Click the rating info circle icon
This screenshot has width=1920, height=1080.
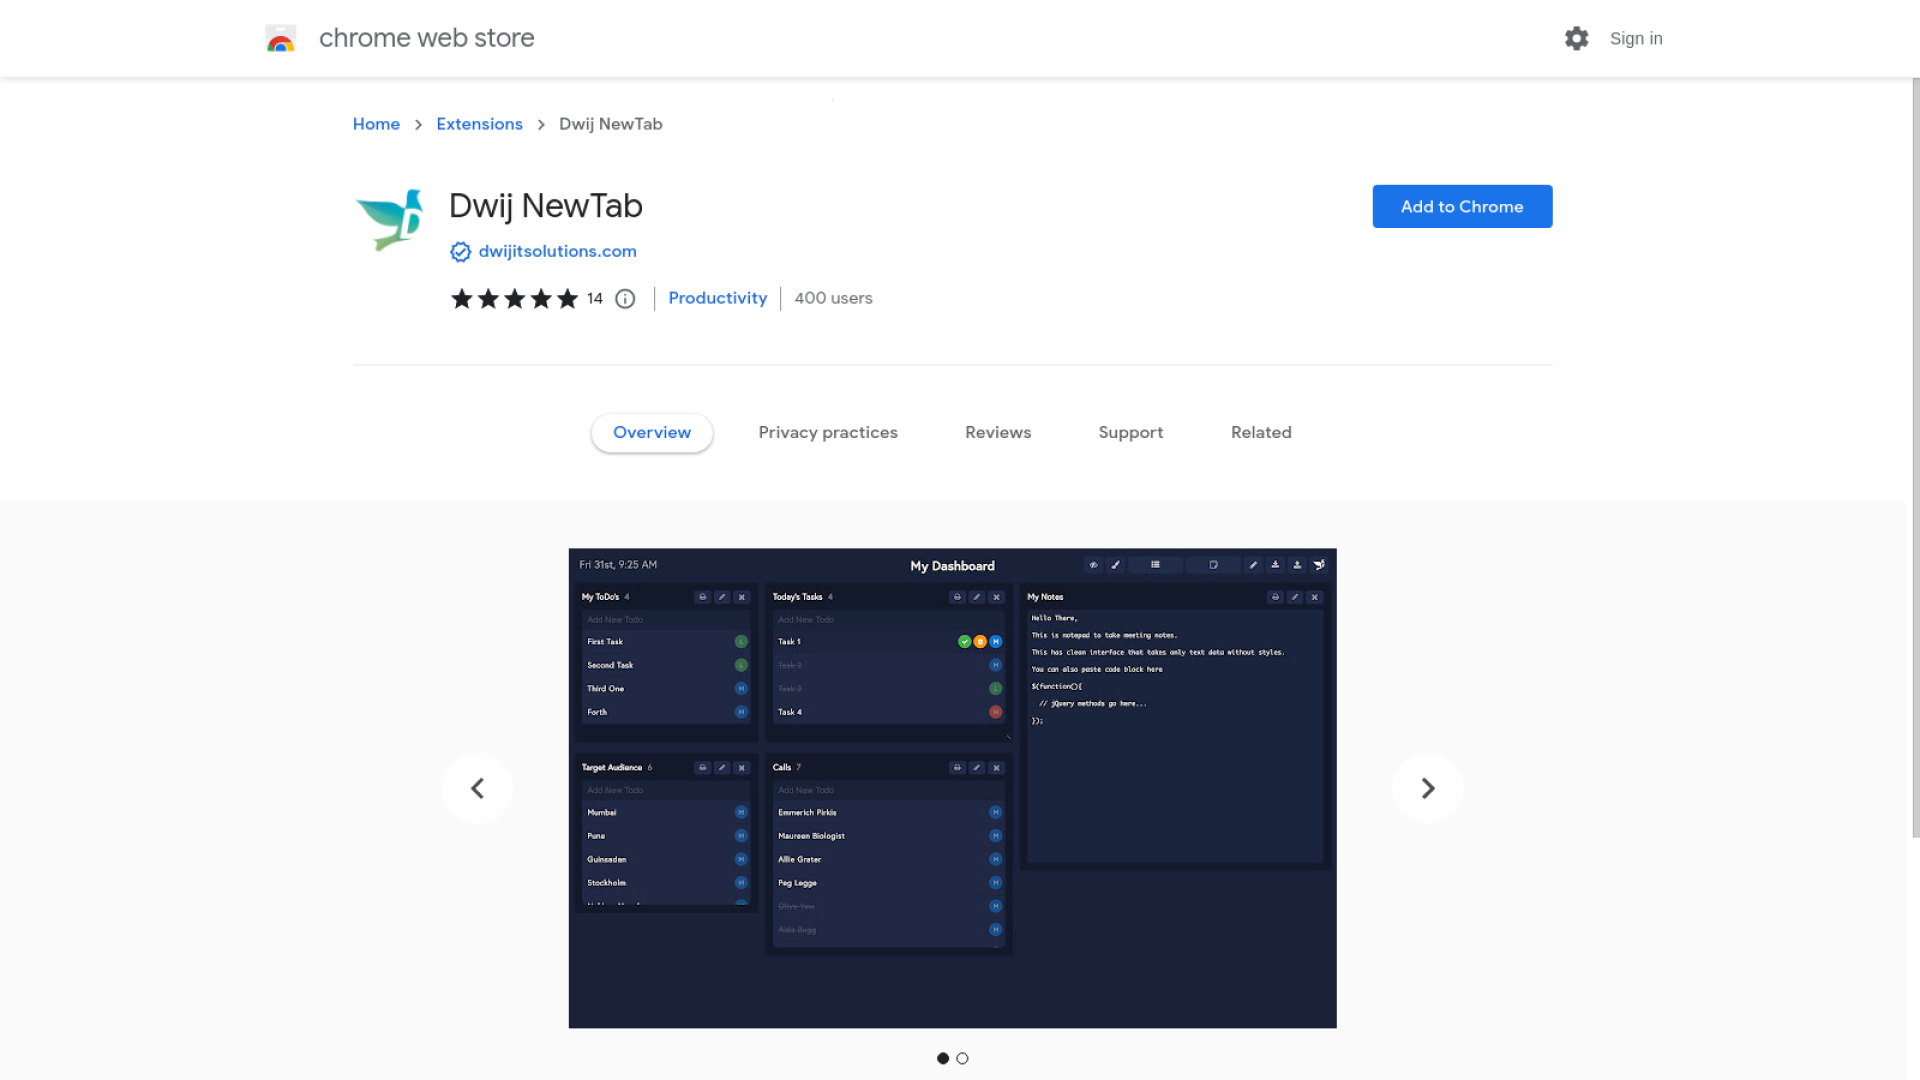pyautogui.click(x=625, y=299)
